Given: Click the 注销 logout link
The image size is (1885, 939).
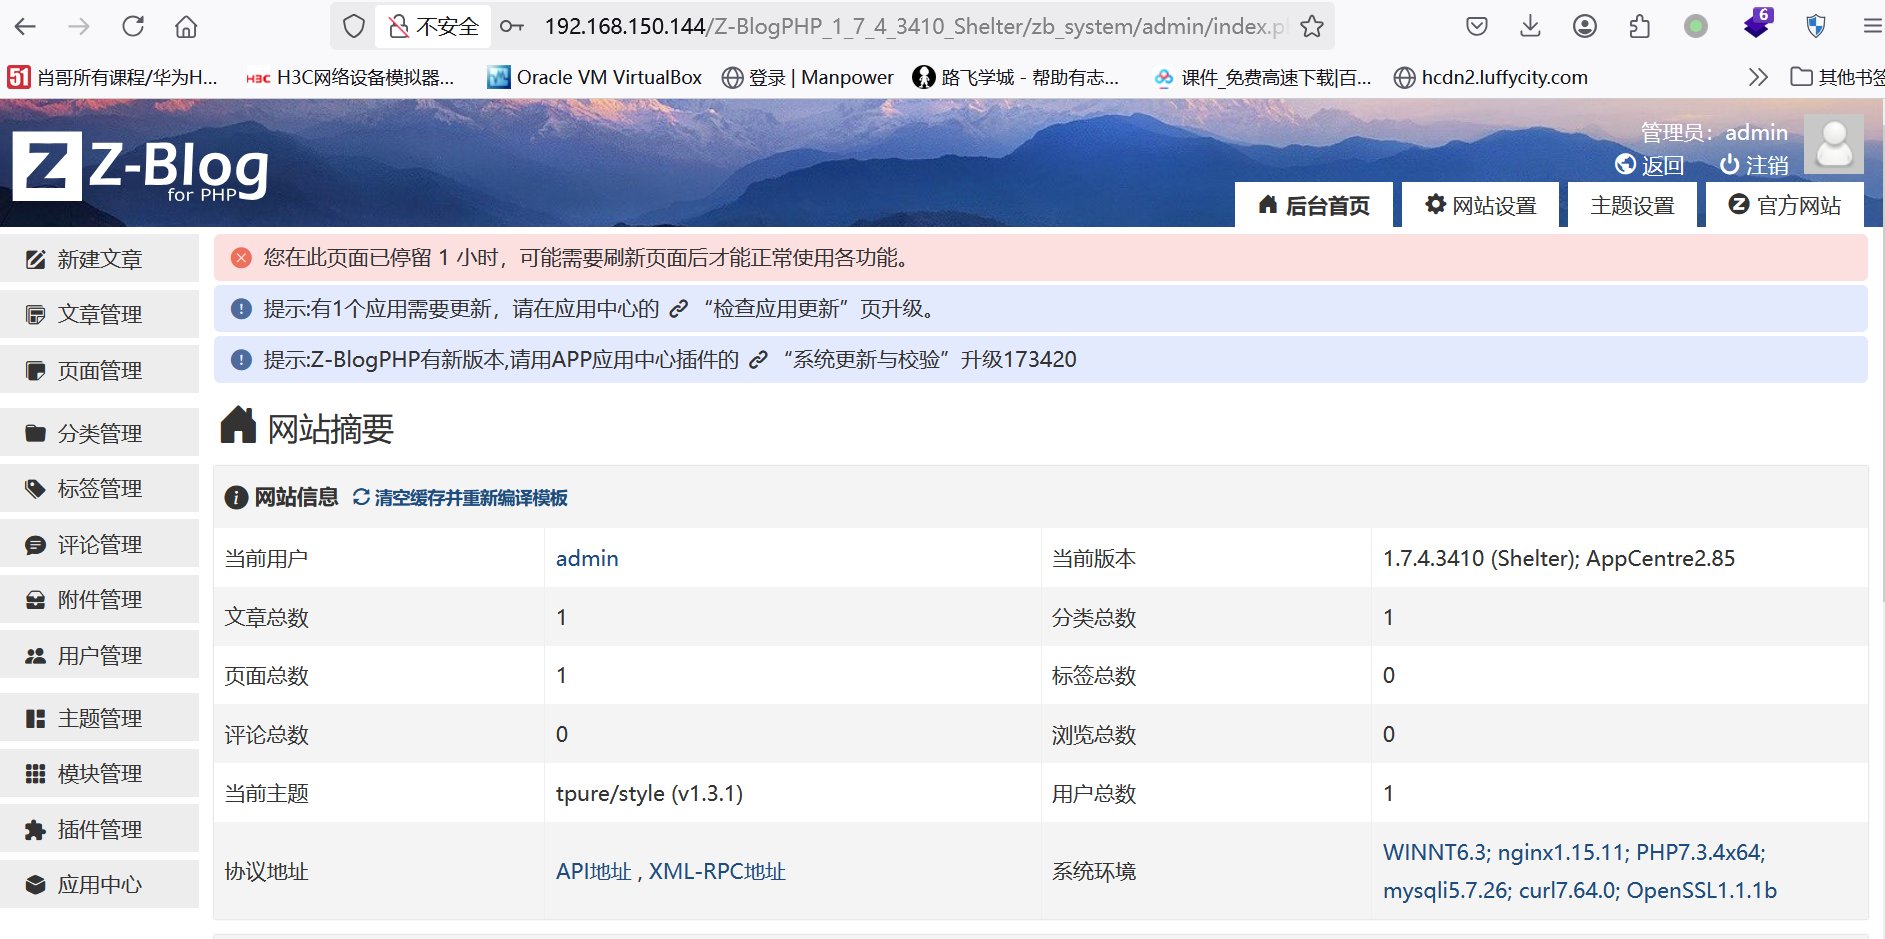Looking at the screenshot, I should (1755, 165).
